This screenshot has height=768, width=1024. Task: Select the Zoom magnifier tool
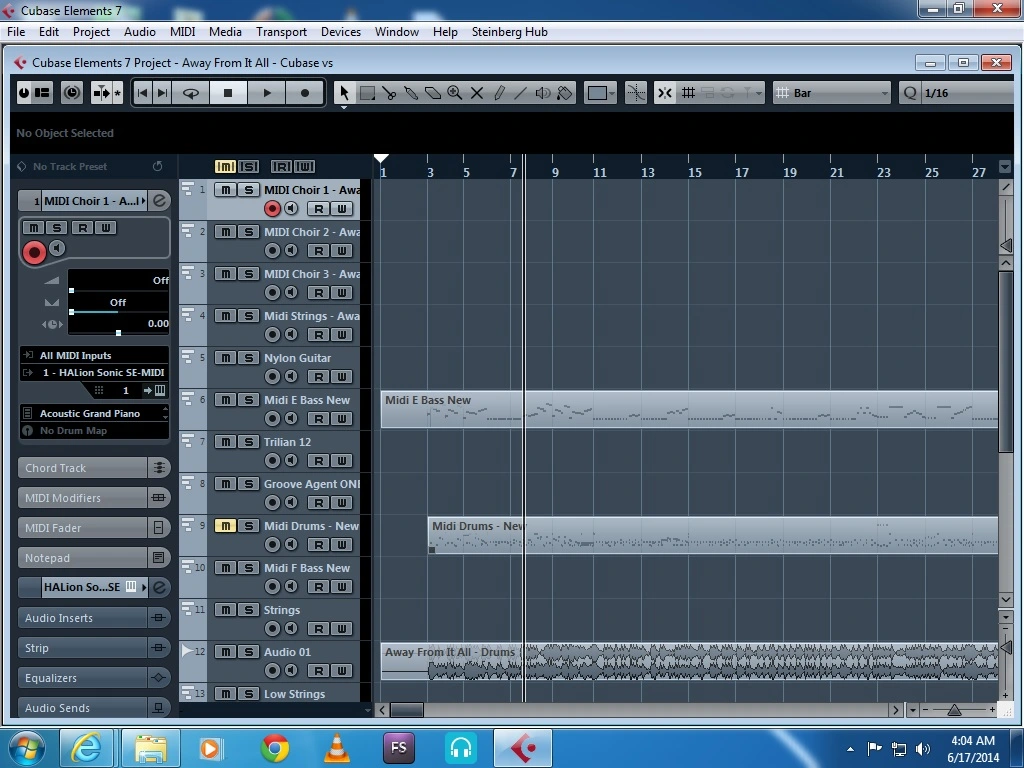point(455,93)
